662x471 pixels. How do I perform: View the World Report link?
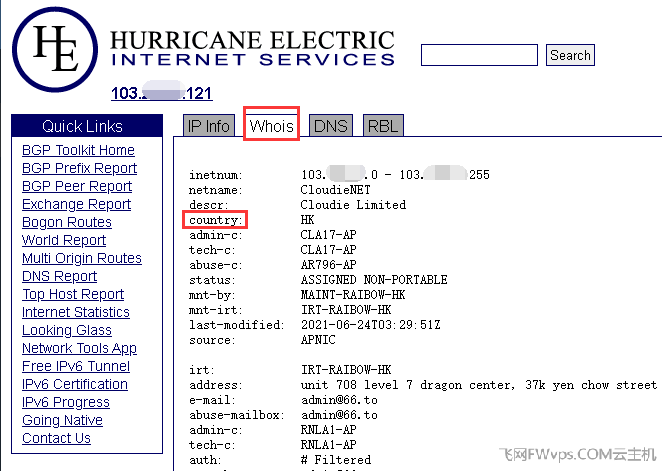click(x=64, y=240)
